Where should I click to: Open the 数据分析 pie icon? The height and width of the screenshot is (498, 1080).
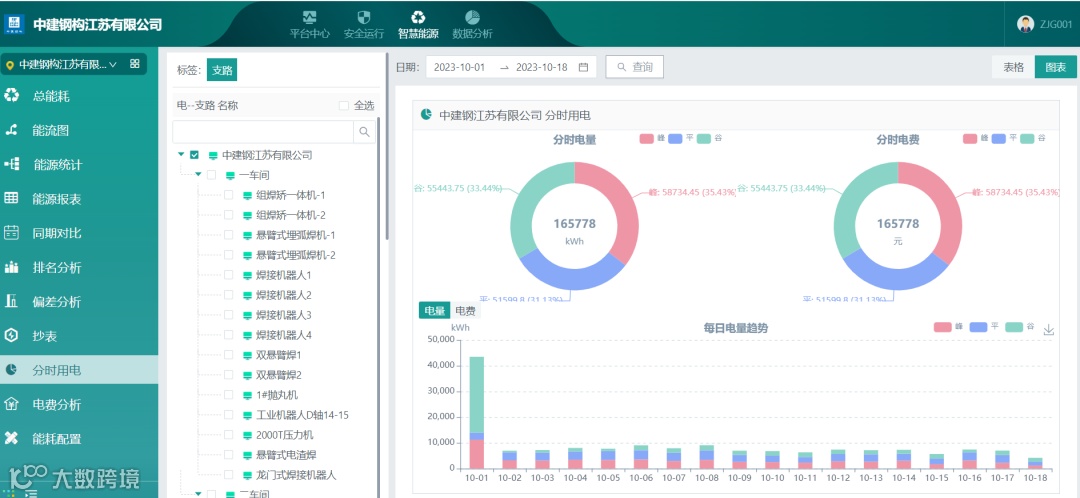coord(472,17)
